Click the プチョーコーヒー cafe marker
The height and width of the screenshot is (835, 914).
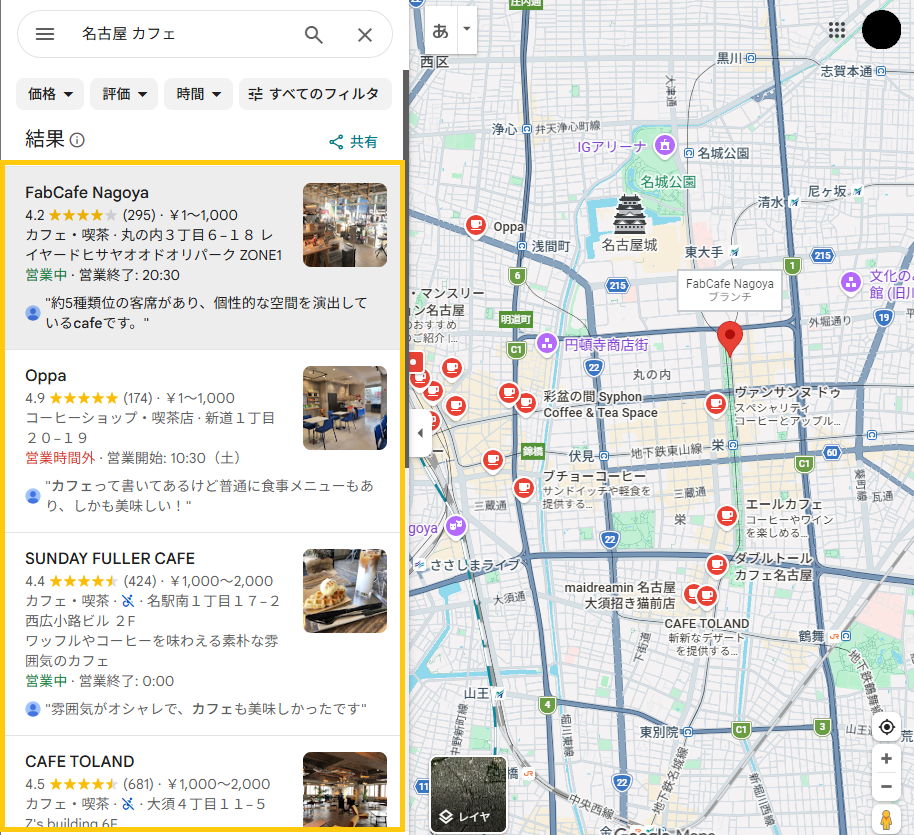point(523,487)
